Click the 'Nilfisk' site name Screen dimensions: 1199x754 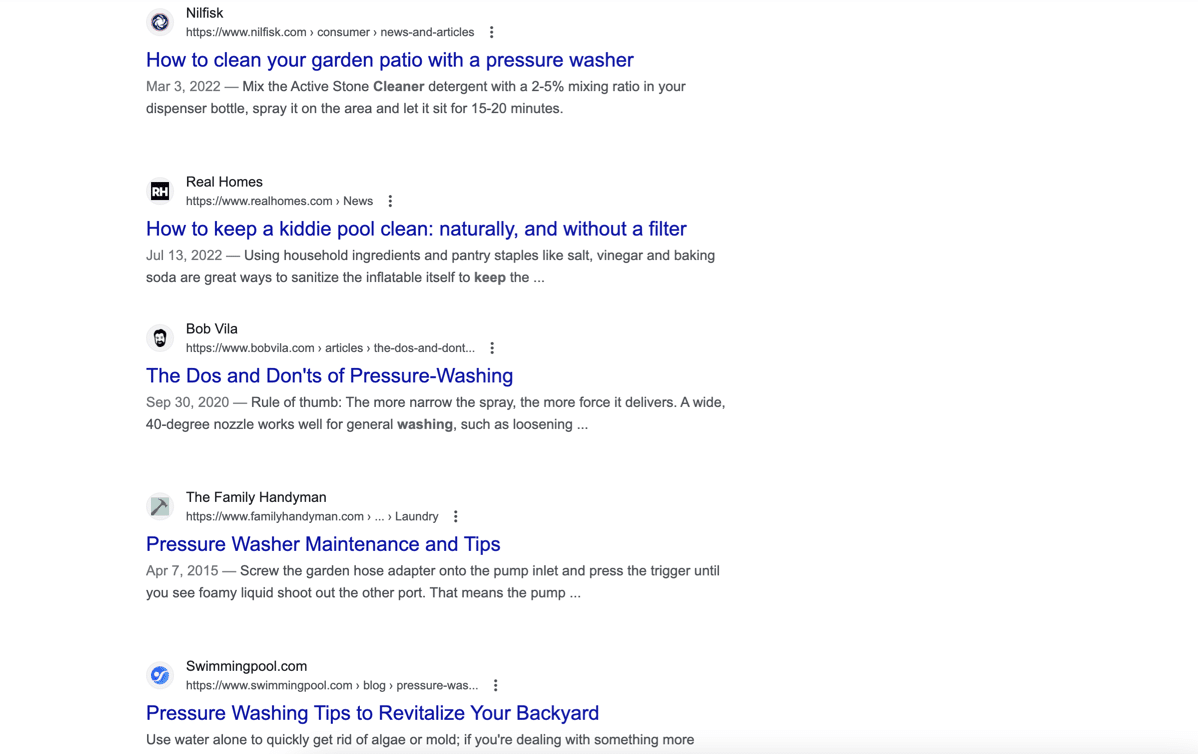coord(204,13)
